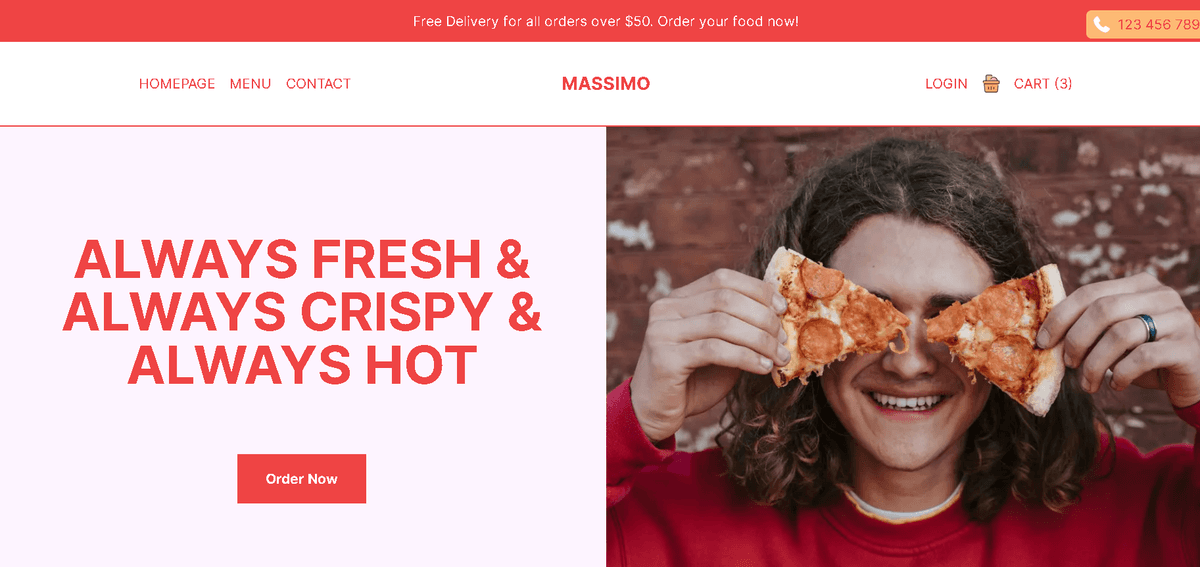Click the MASSIMO brand logo

[606, 84]
